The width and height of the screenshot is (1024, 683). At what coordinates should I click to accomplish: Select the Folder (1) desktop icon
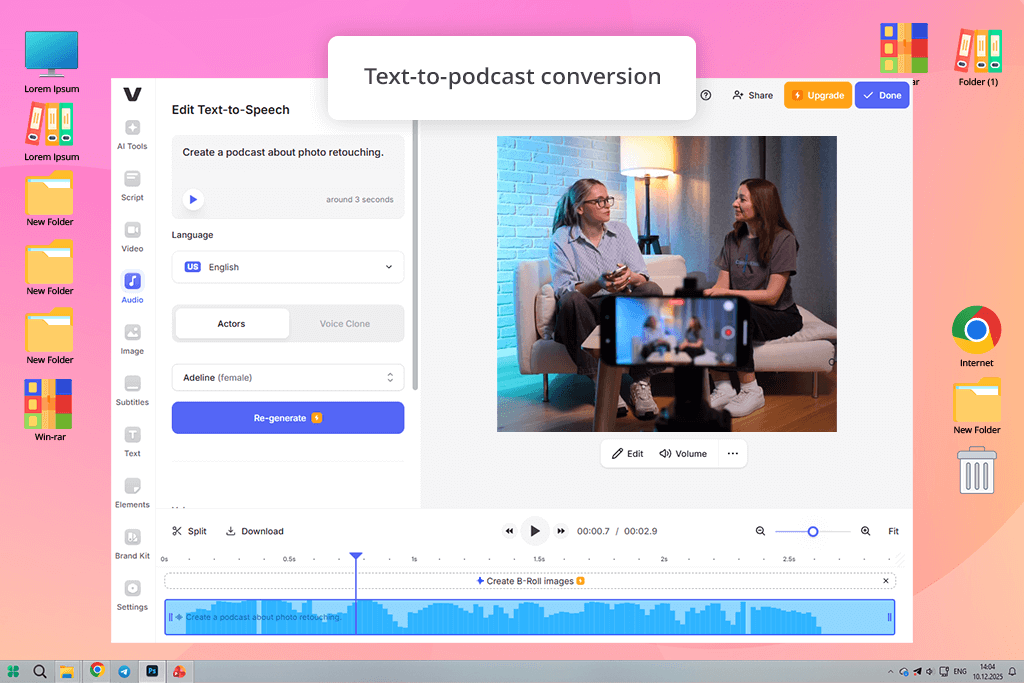tap(978, 57)
